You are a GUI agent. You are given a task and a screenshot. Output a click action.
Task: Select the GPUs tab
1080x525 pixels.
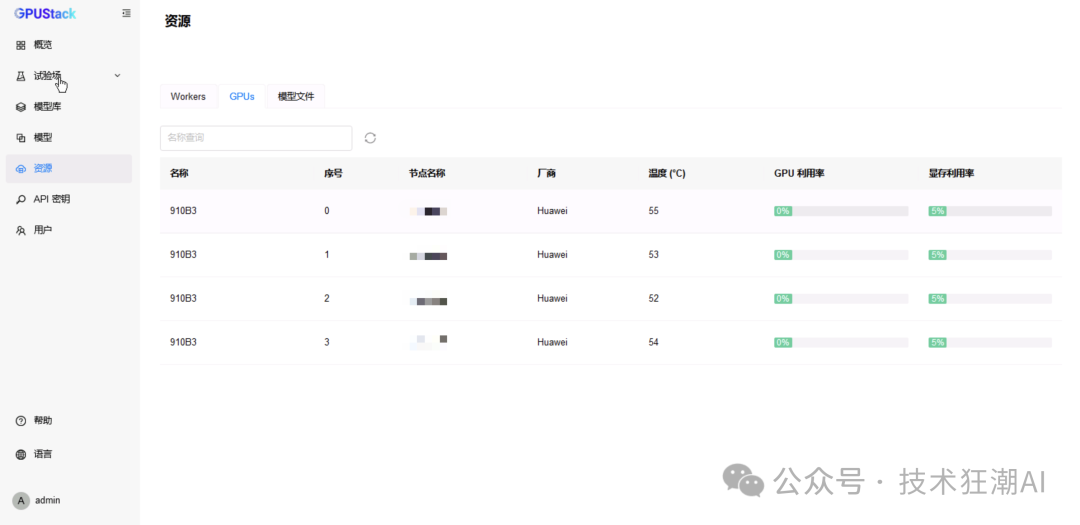point(242,96)
